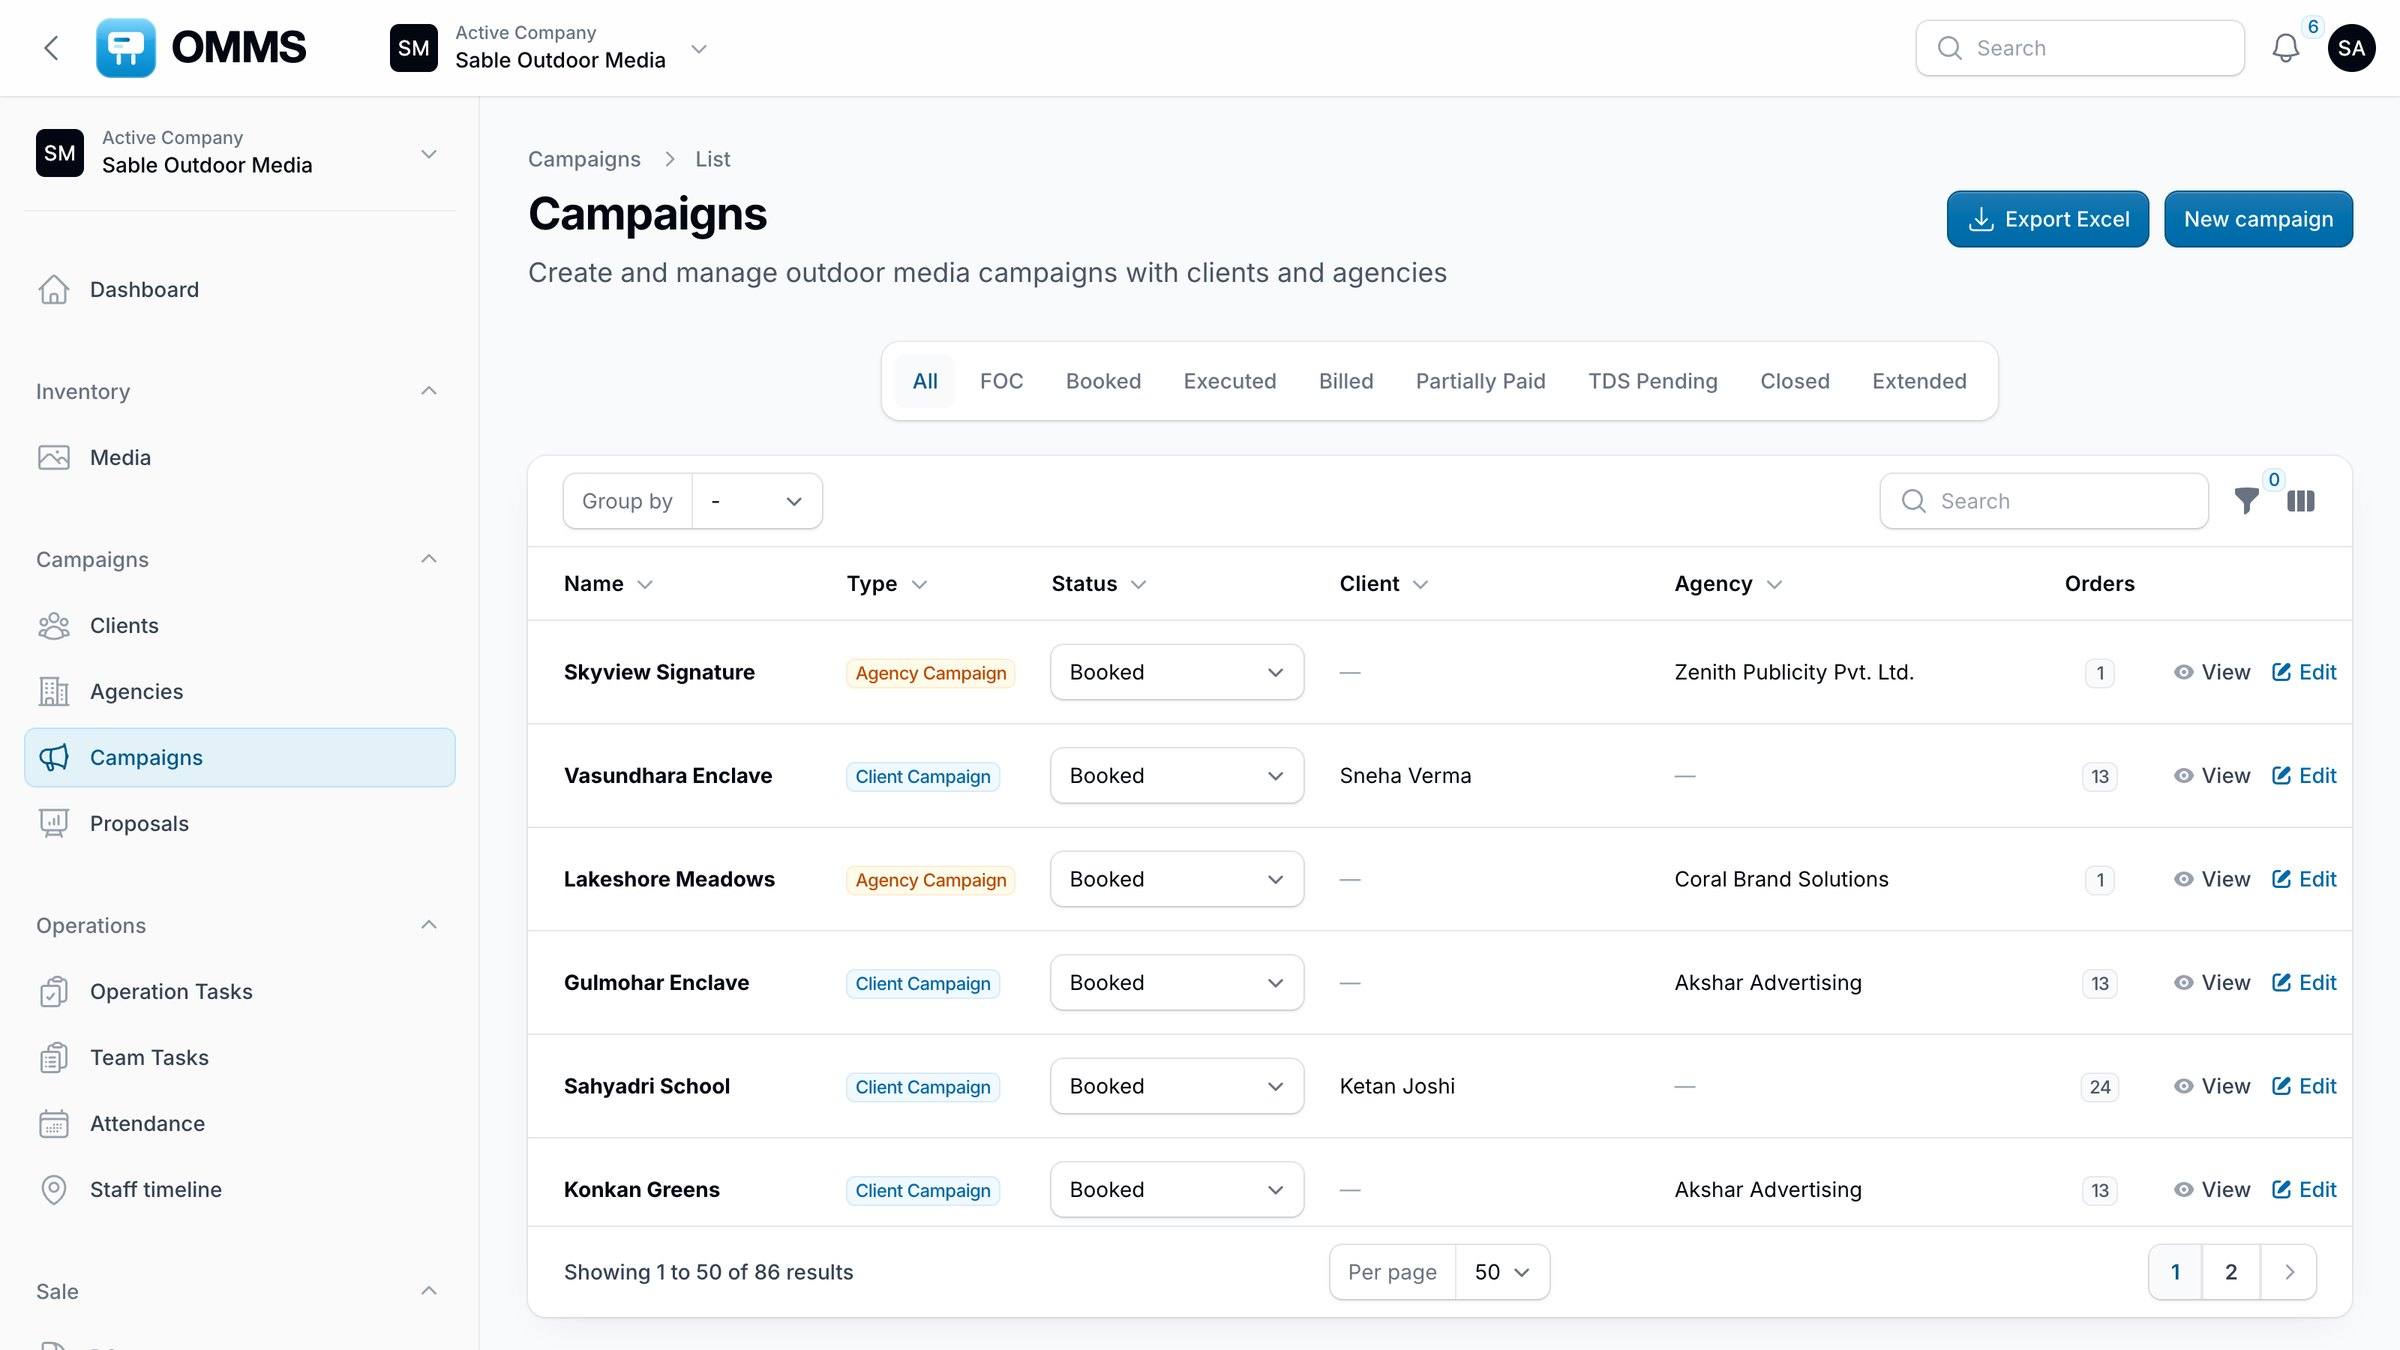View the Vasundhara Enclave campaign
This screenshot has height=1350, width=2400.
[x=2212, y=775]
